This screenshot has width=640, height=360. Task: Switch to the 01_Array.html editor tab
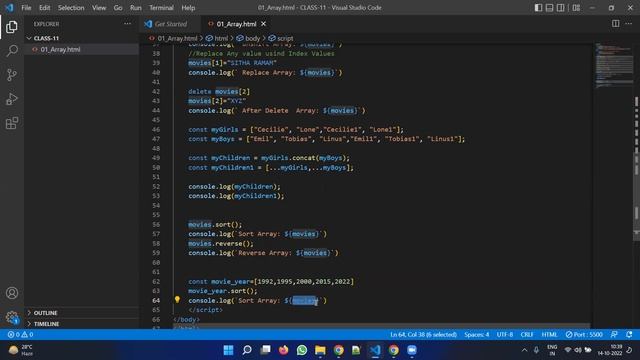[x=236, y=24]
